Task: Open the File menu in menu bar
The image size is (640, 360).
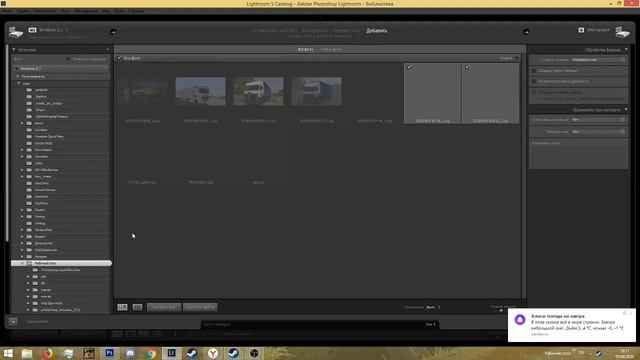Action: click(7, 11)
